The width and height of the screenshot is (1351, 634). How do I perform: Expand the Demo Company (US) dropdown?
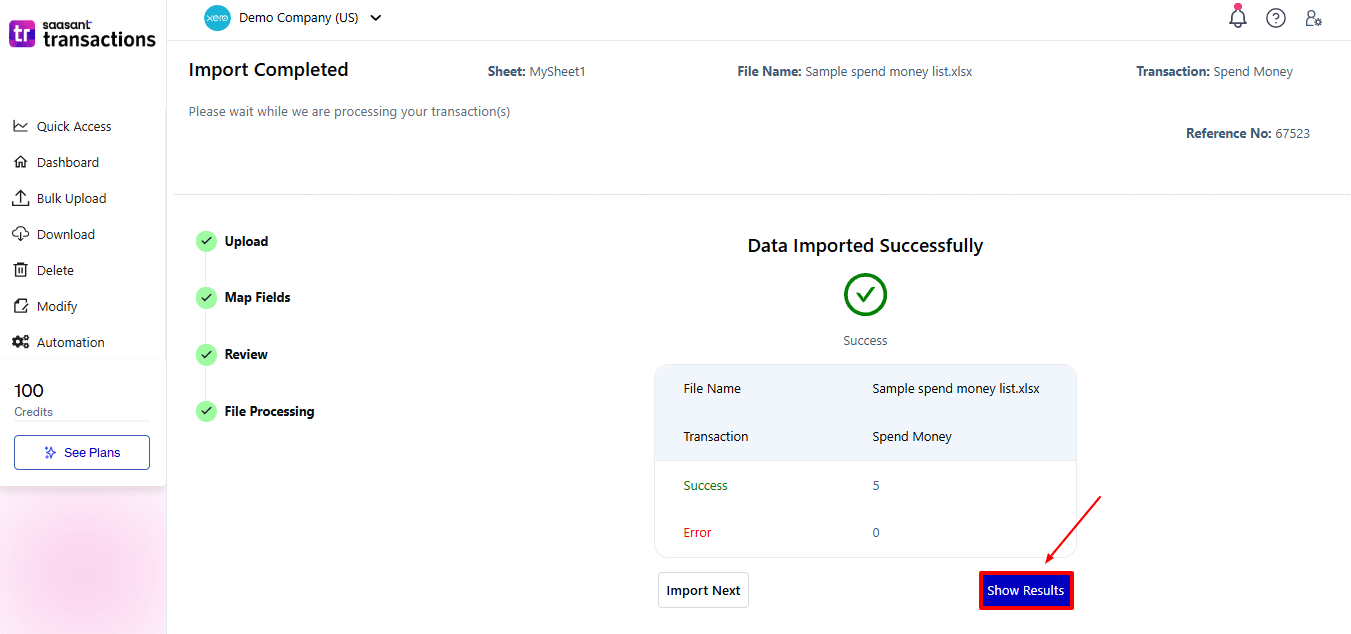[x=376, y=18]
